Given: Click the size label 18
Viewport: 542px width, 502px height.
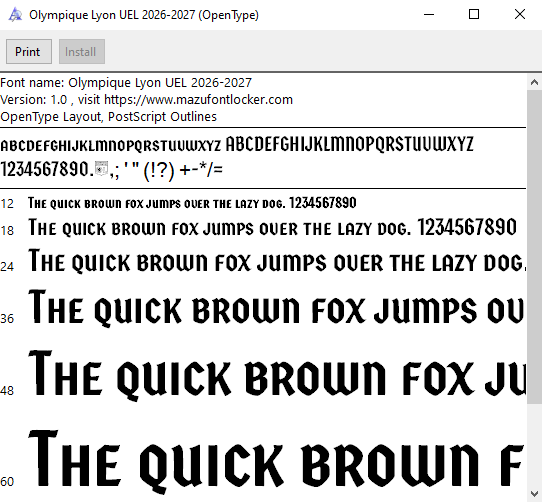Looking at the screenshot, I should point(7,230).
